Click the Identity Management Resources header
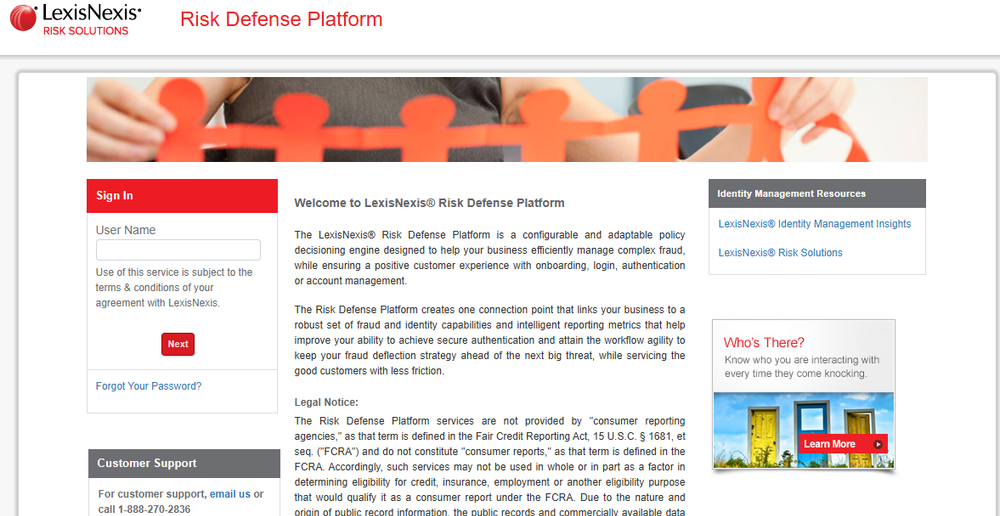 coord(817,193)
